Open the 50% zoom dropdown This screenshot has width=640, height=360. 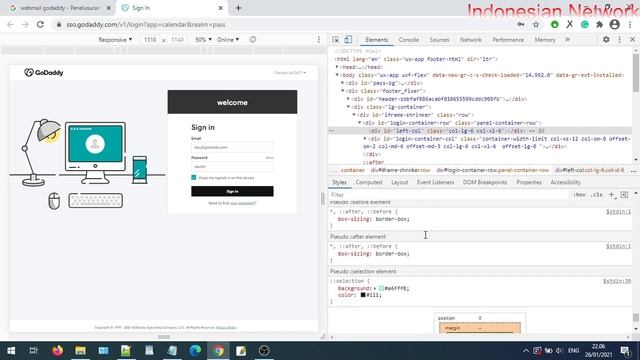tap(203, 40)
